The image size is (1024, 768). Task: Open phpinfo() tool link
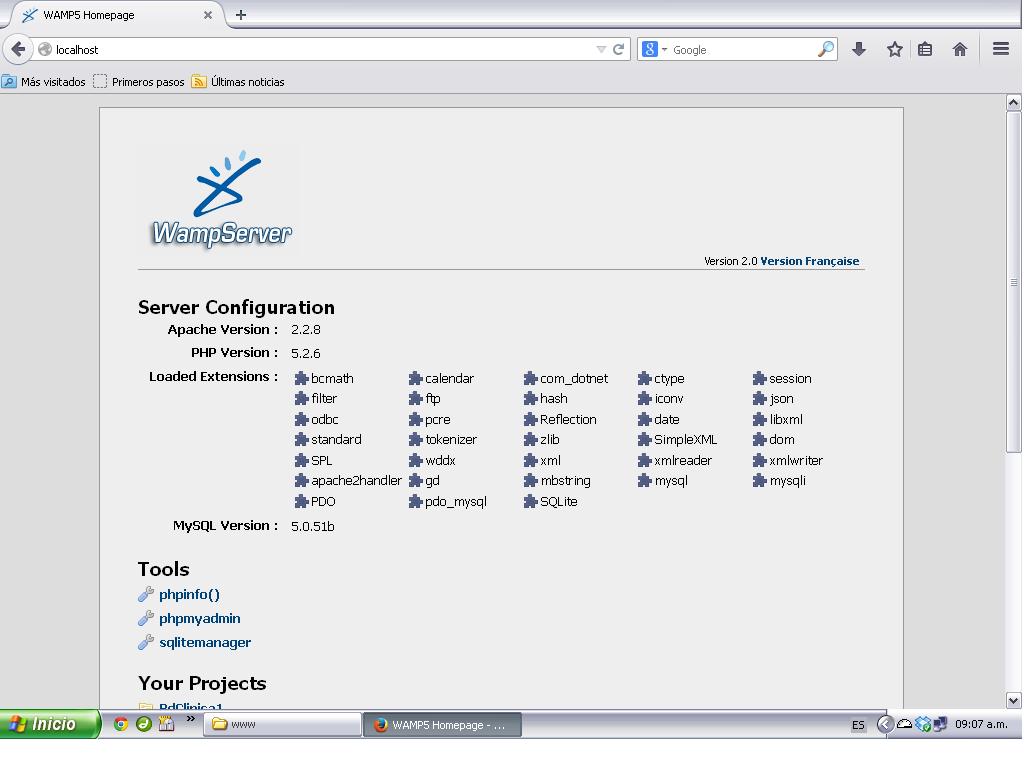click(189, 594)
